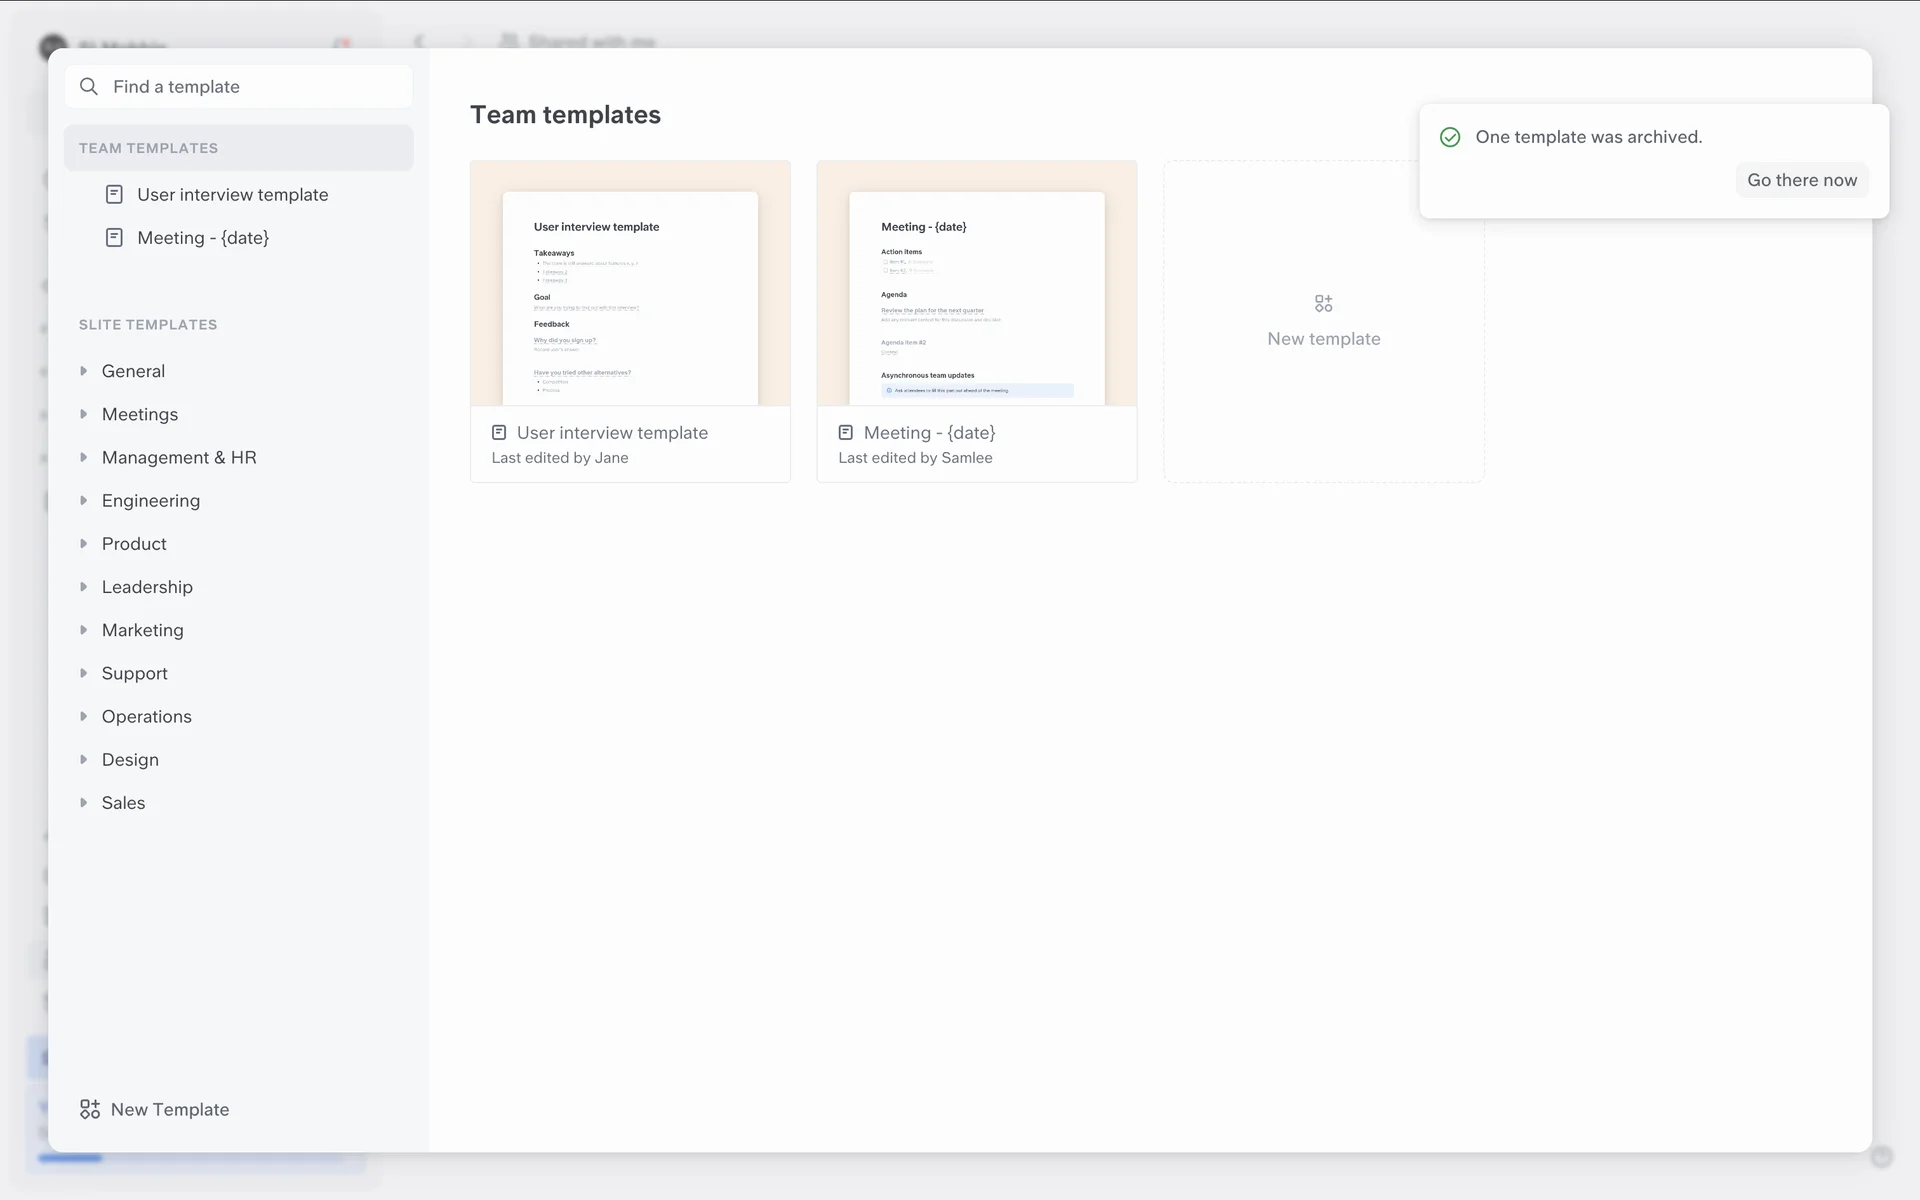Click the search magnifier icon

[89, 87]
